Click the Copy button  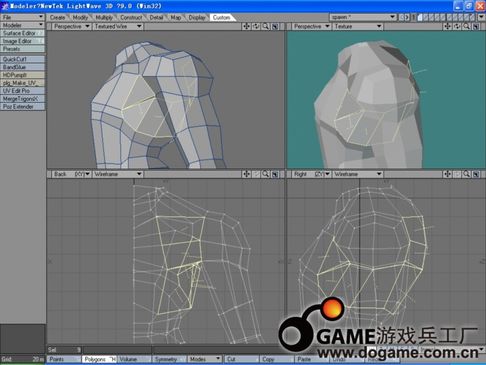click(277, 359)
